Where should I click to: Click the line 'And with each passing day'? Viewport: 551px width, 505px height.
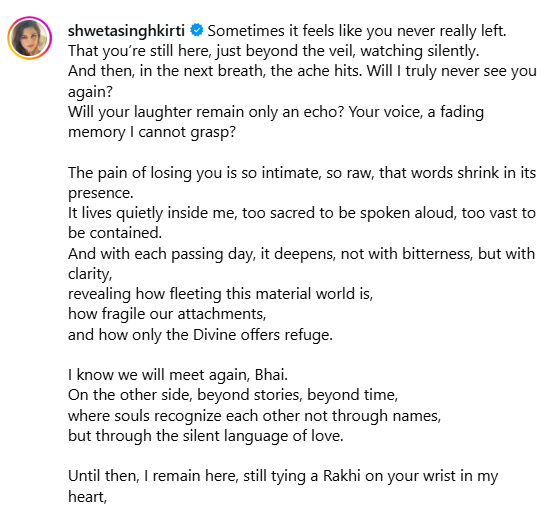[302, 254]
